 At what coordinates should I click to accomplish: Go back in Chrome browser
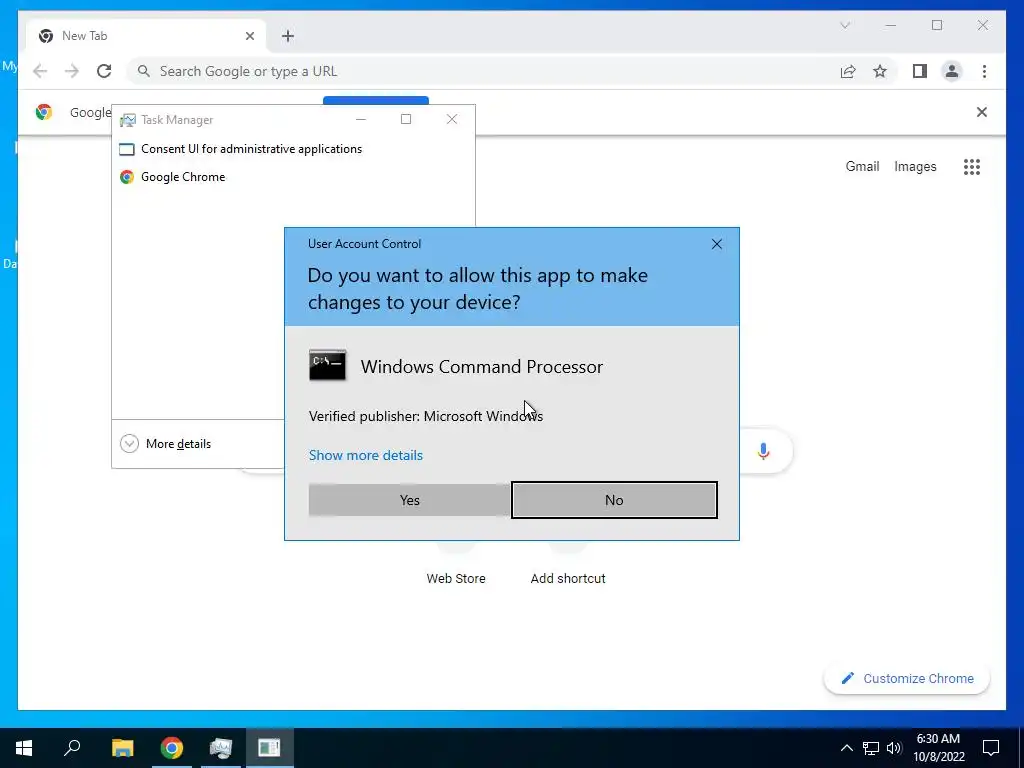coord(40,71)
